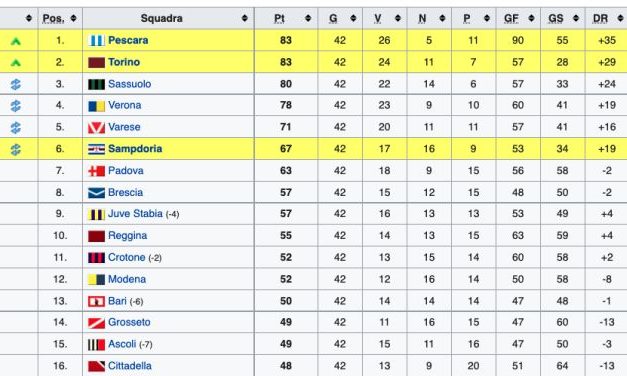Click the green promotion arrow beside Pescara
Viewport: 627px width, 376px height.
16,41
